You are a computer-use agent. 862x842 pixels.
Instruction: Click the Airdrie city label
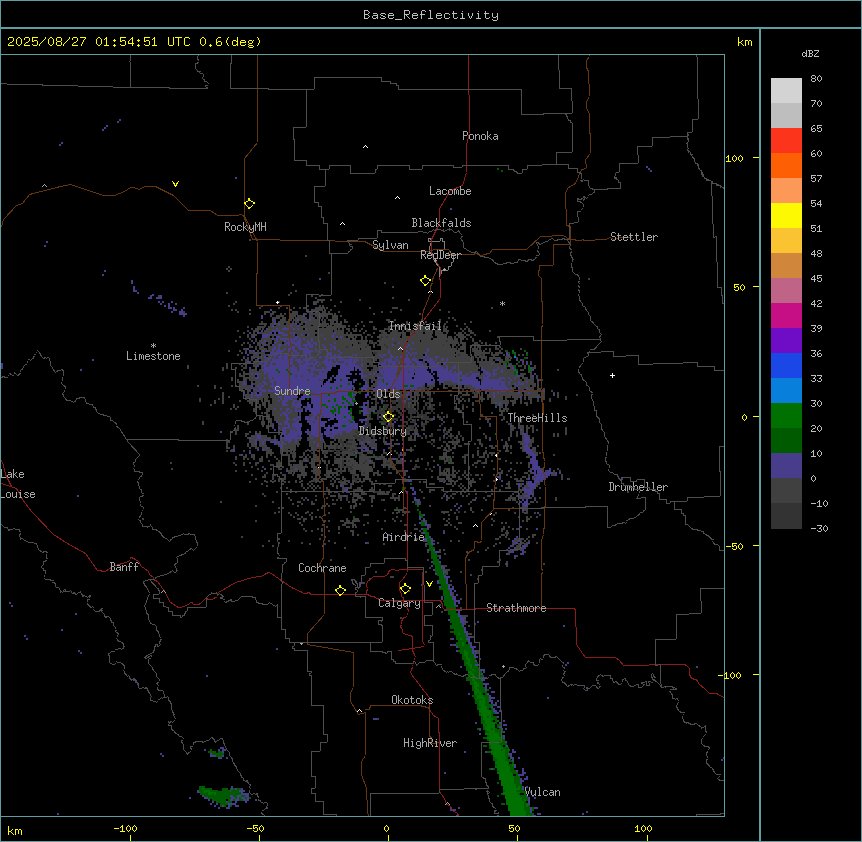[x=404, y=537]
